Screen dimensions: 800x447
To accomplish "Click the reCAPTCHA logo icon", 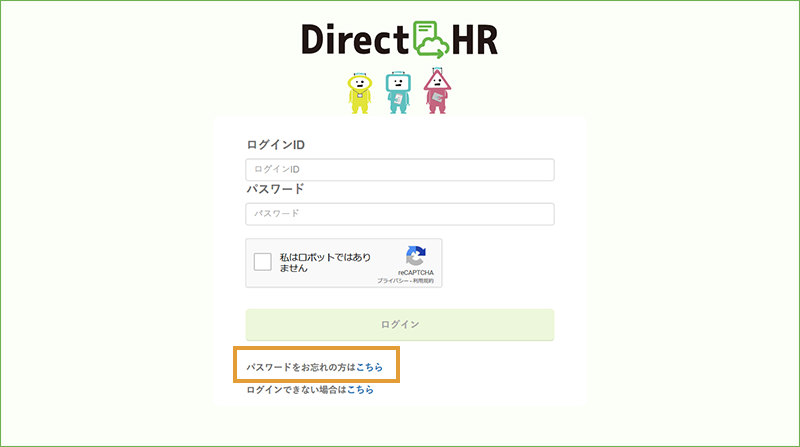I will pyautogui.click(x=416, y=256).
